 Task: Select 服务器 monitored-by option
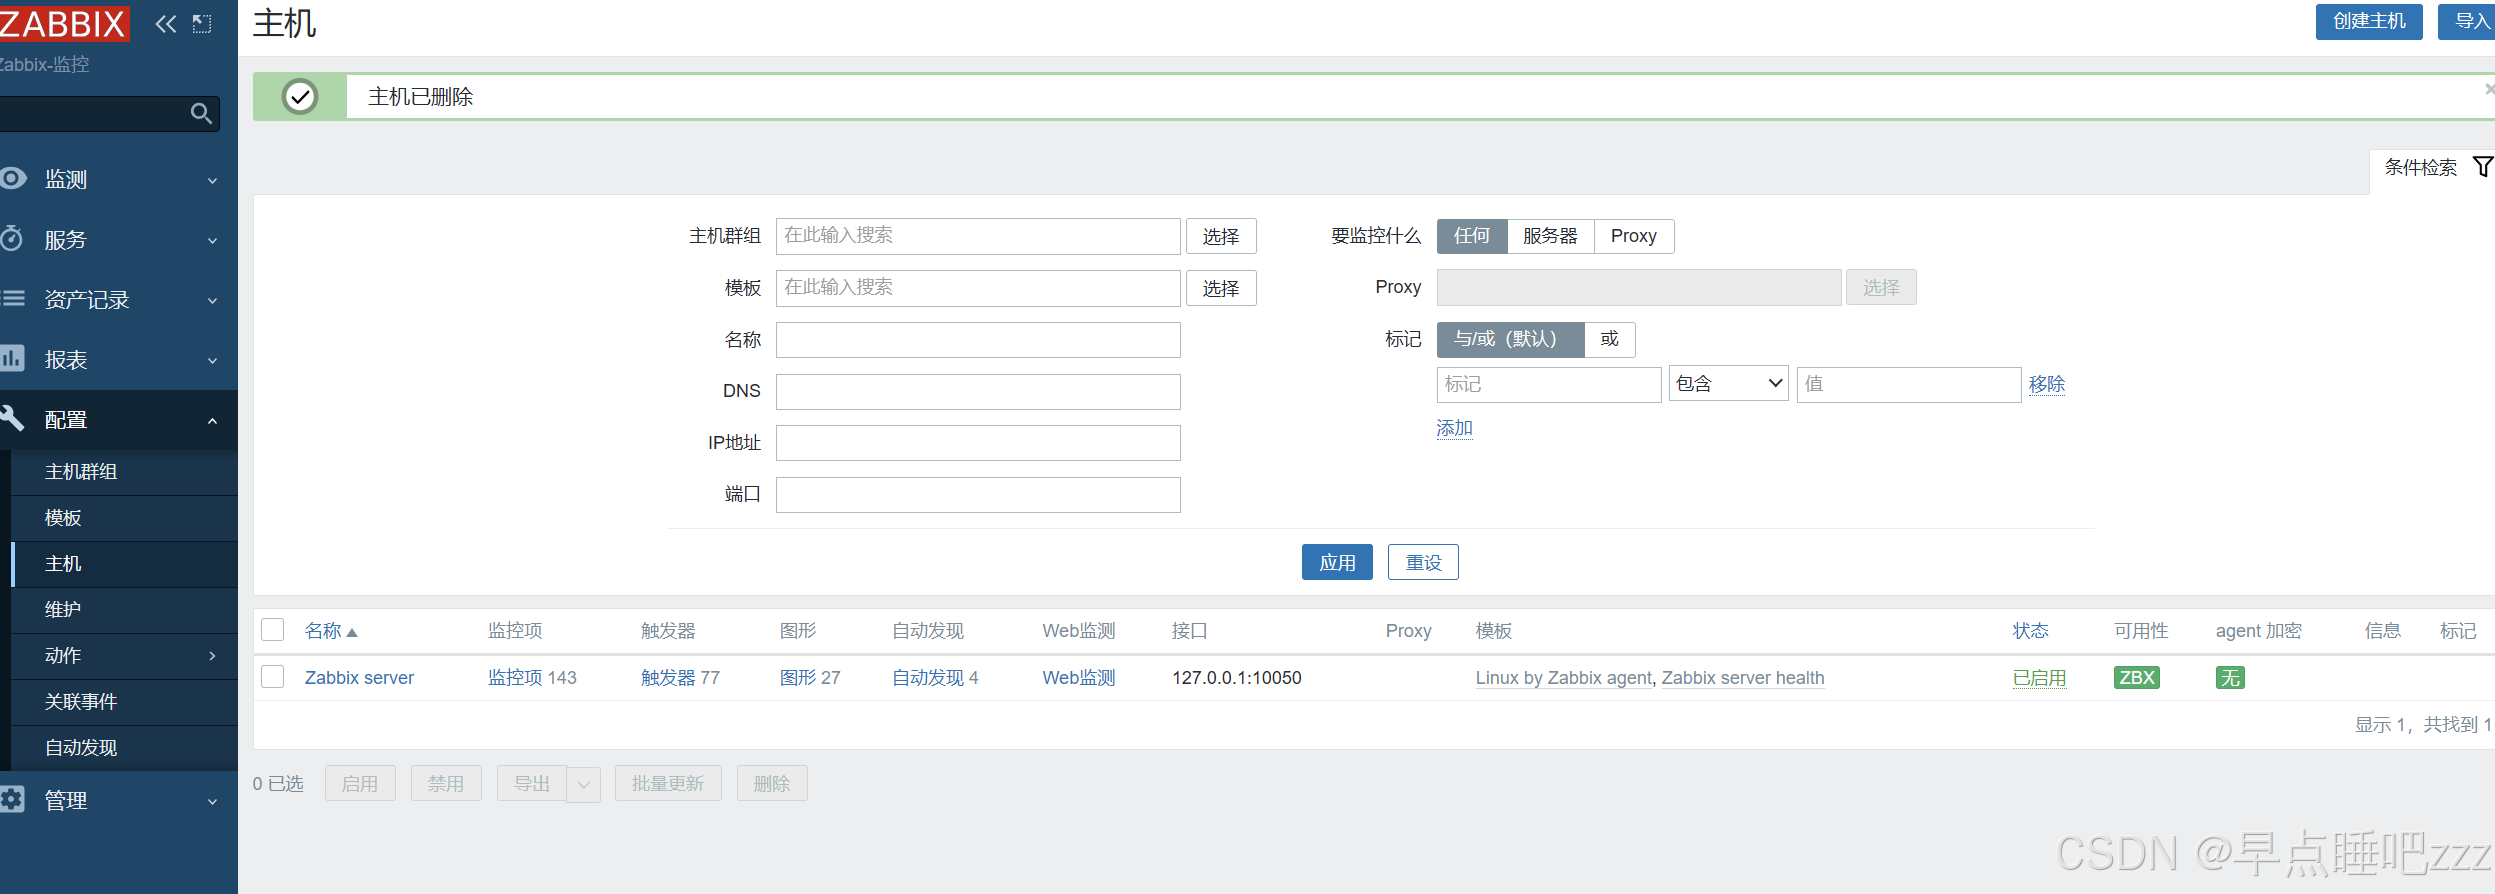click(x=1550, y=236)
